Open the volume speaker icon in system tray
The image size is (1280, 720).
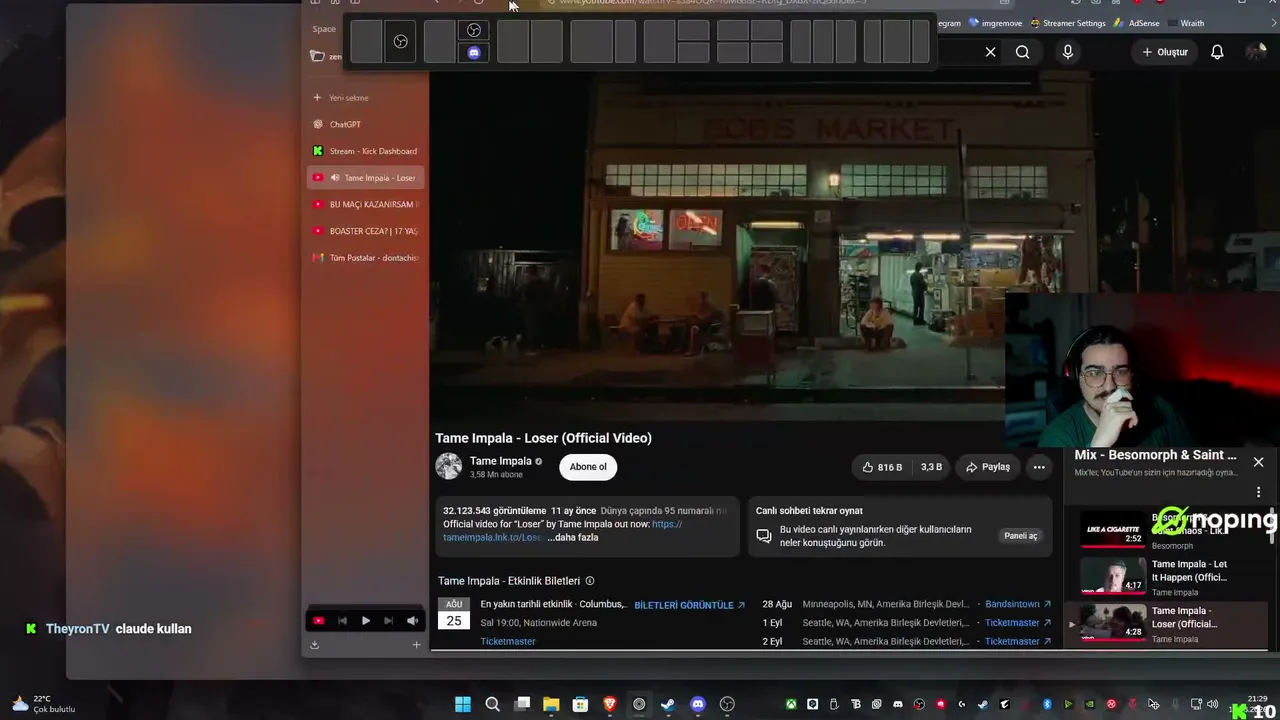coord(1213,704)
